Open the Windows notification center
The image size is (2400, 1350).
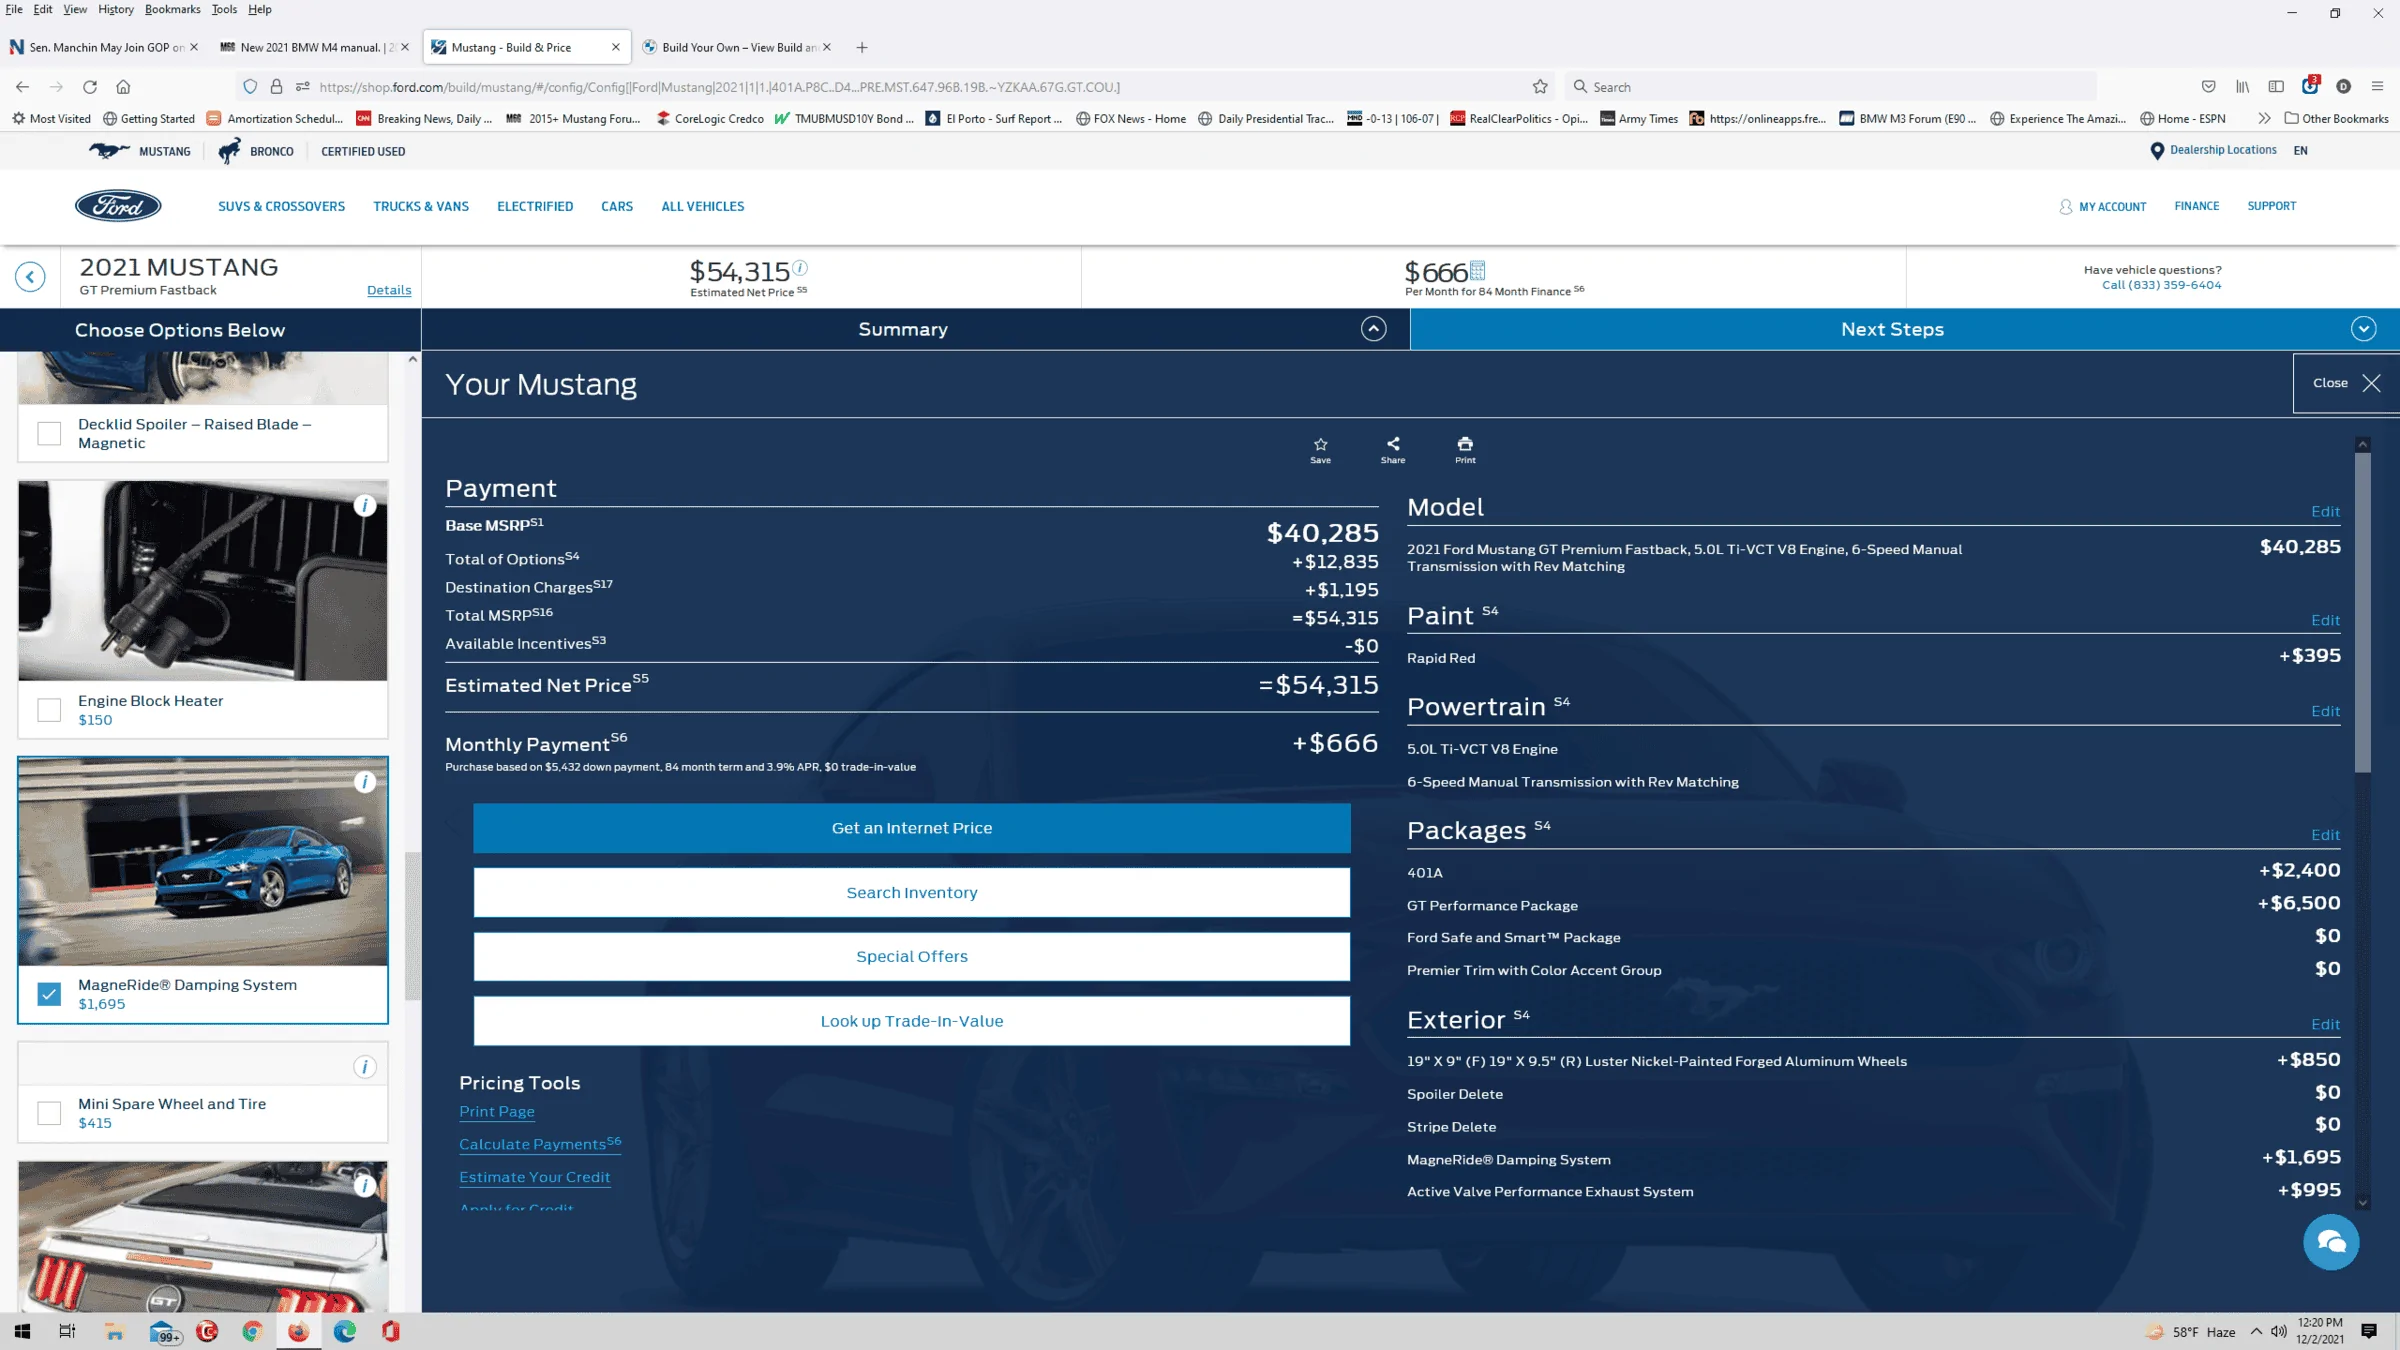tap(2368, 1331)
